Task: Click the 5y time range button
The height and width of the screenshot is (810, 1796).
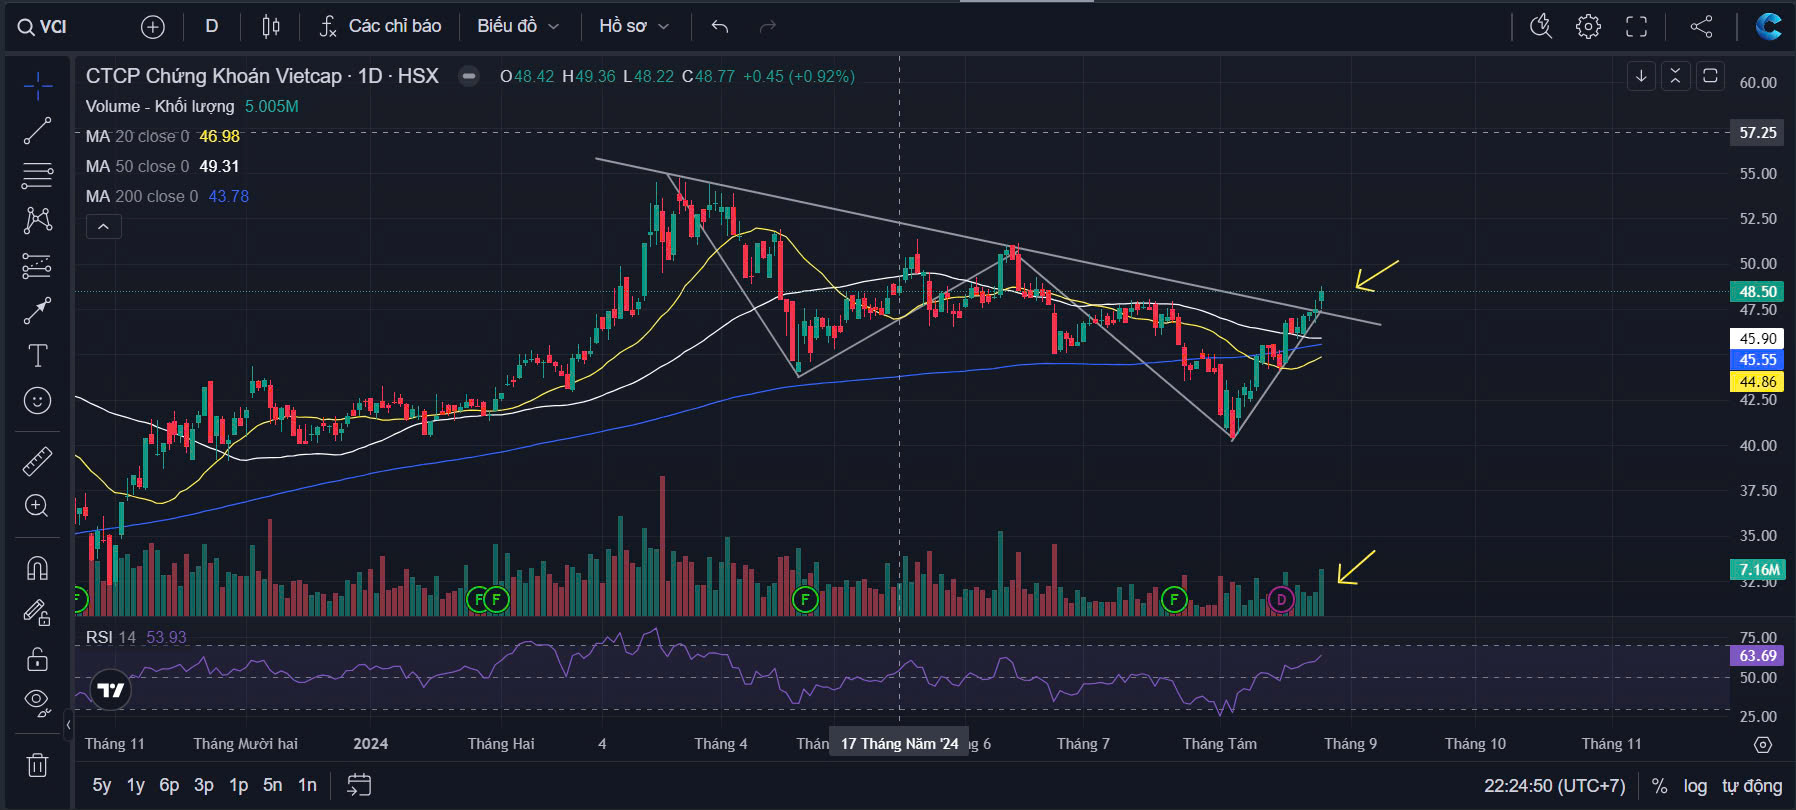Action: pyautogui.click(x=101, y=785)
